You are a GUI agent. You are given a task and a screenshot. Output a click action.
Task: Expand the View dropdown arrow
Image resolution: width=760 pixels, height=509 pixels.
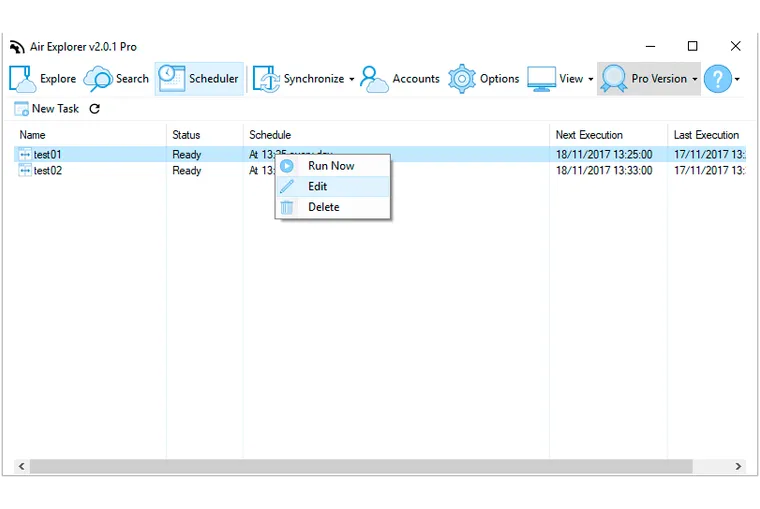tap(590, 79)
